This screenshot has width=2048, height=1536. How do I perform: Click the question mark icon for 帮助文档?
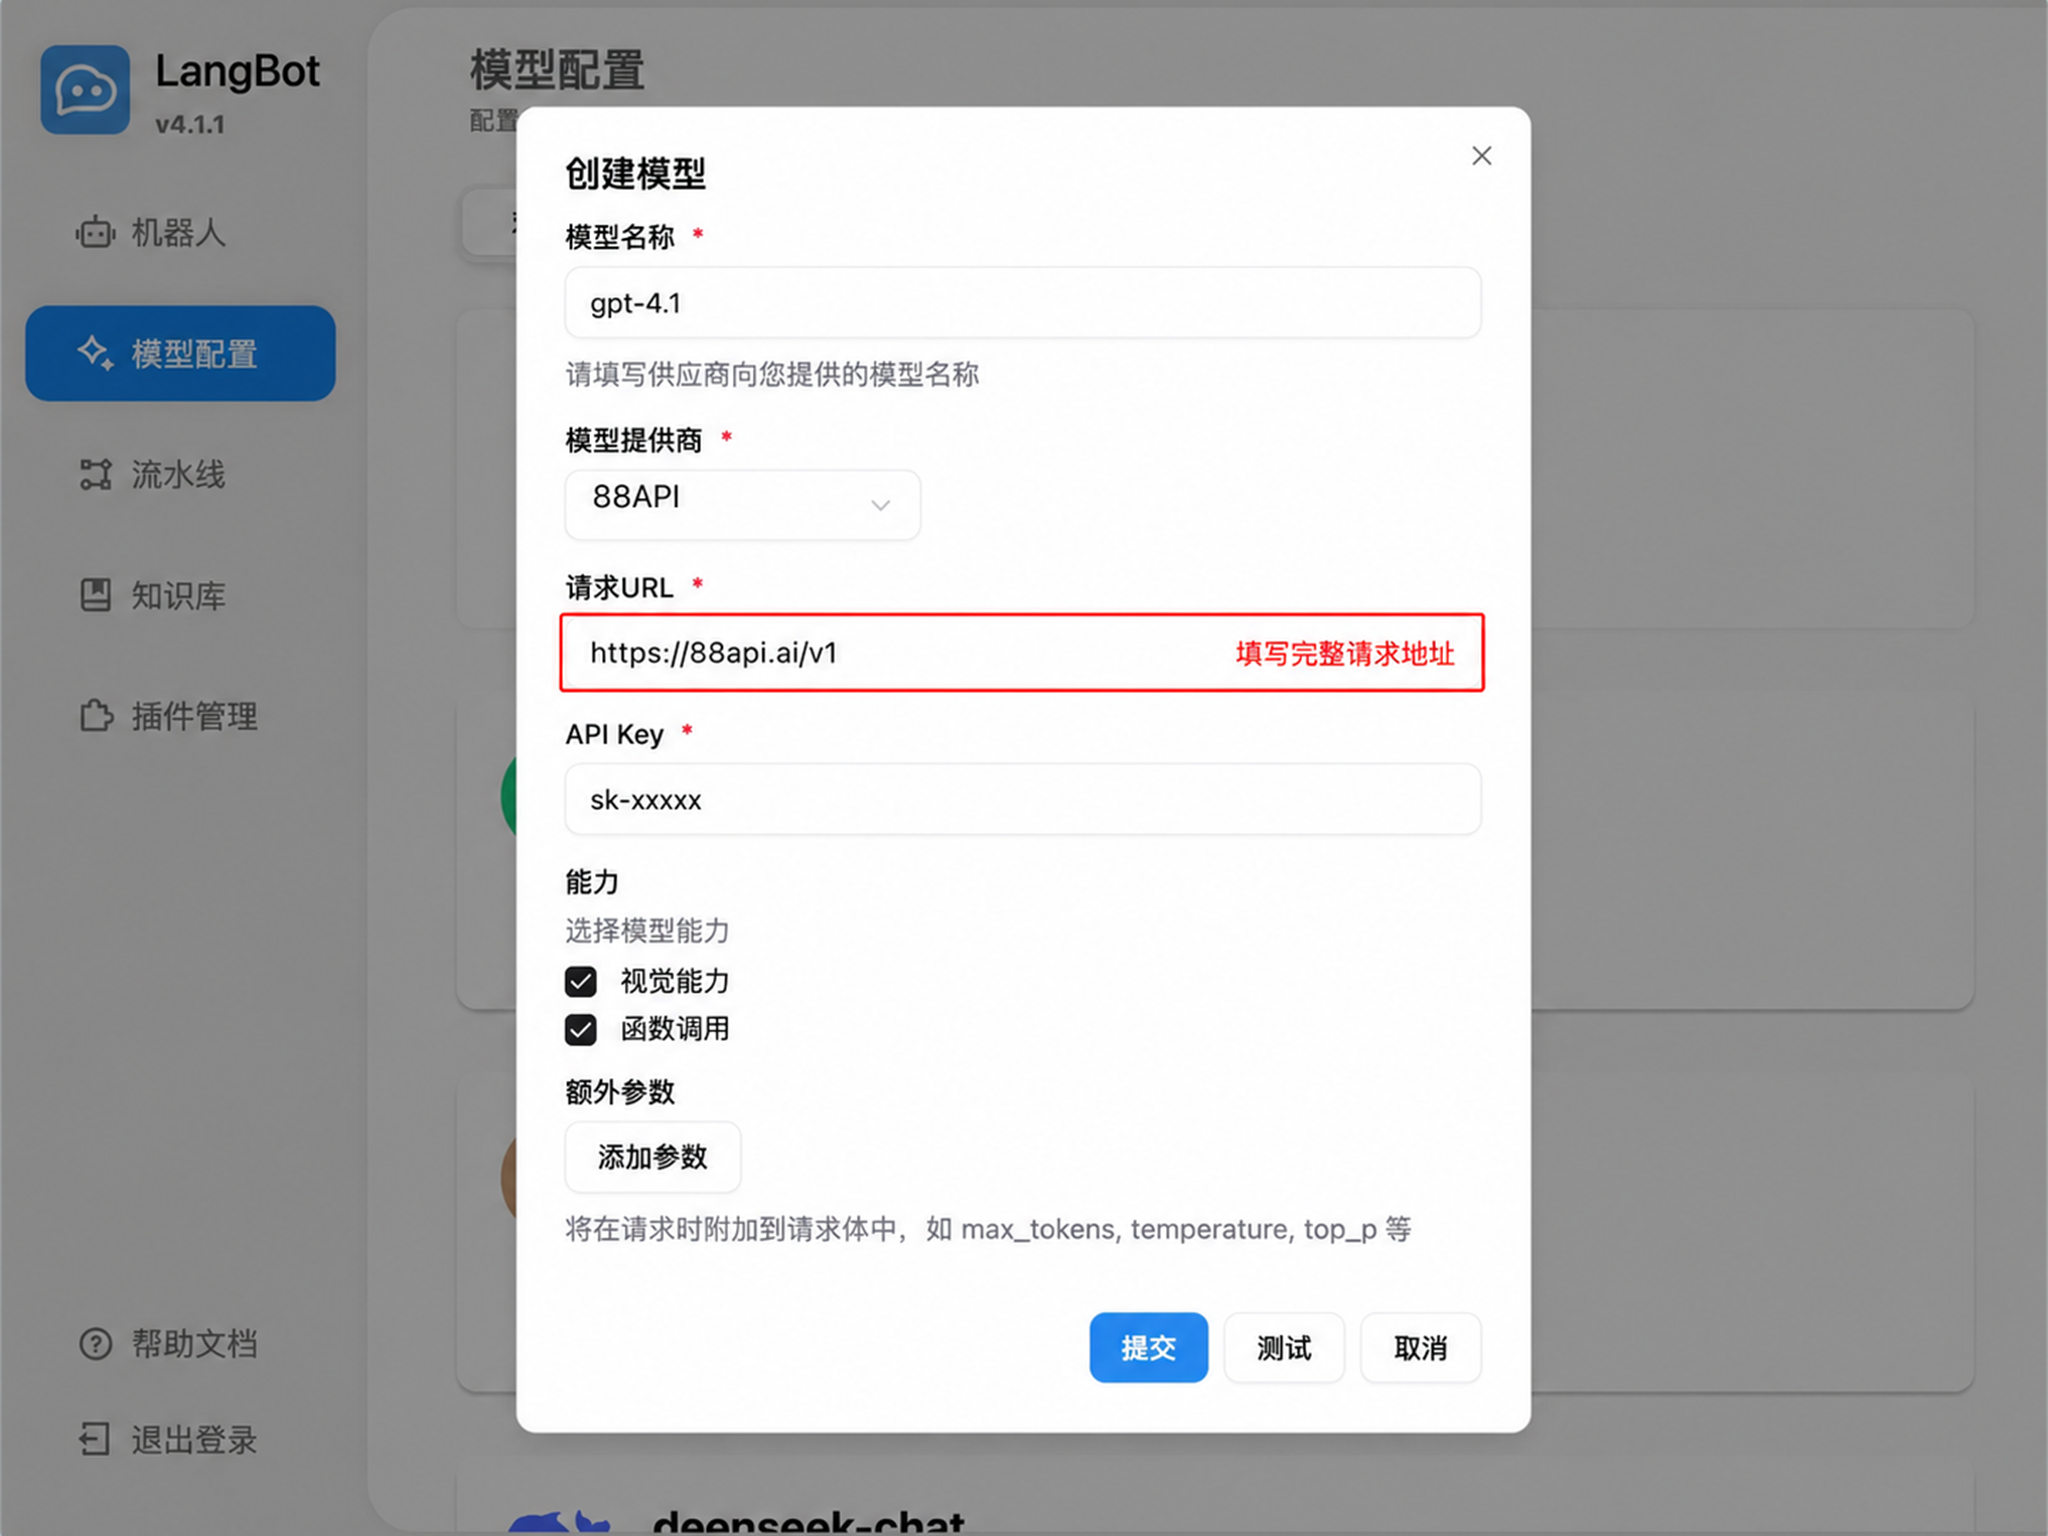(95, 1343)
